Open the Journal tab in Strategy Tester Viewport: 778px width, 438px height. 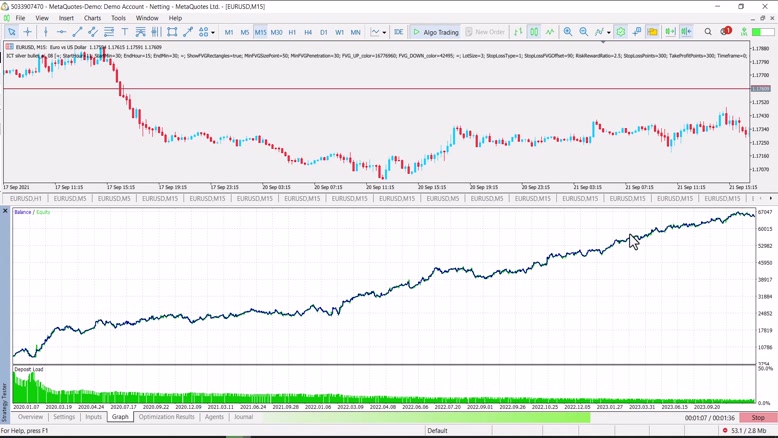click(x=243, y=417)
